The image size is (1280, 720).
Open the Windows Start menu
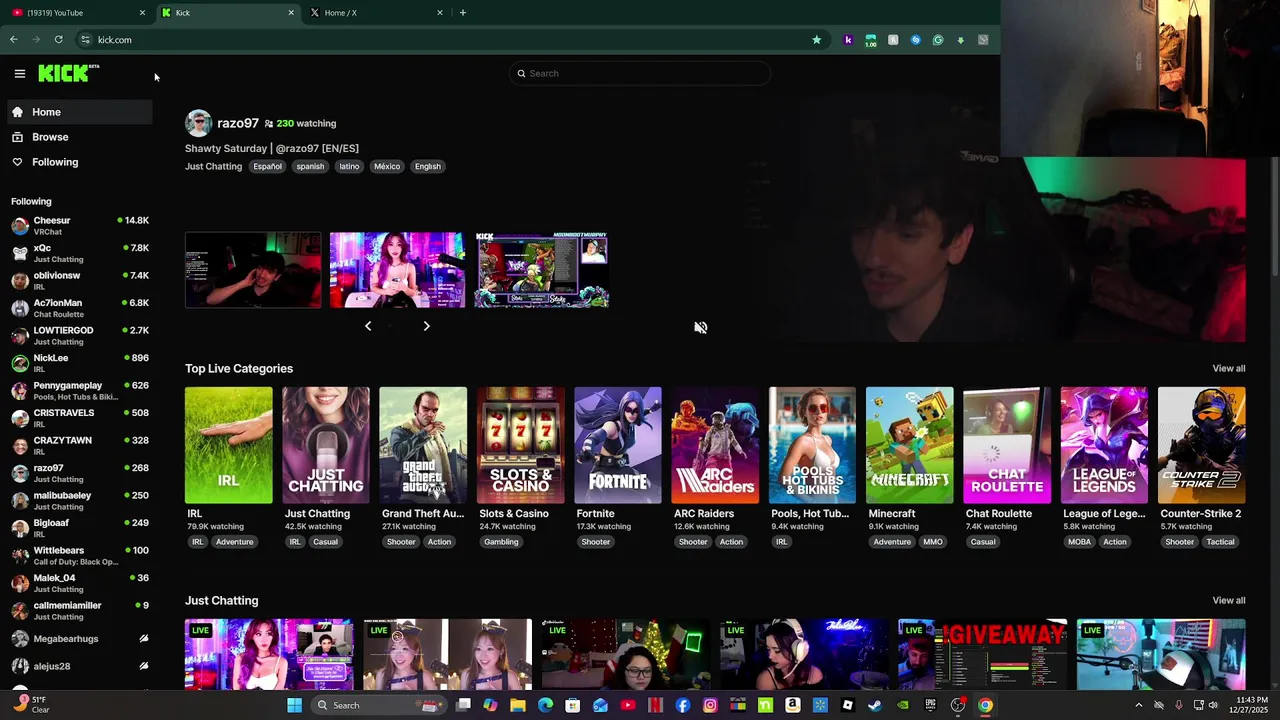point(294,705)
